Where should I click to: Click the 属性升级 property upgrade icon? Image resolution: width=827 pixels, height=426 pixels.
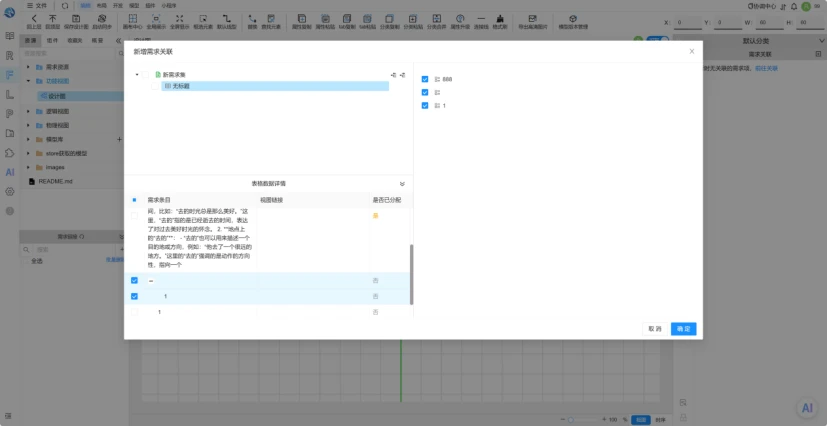point(460,18)
